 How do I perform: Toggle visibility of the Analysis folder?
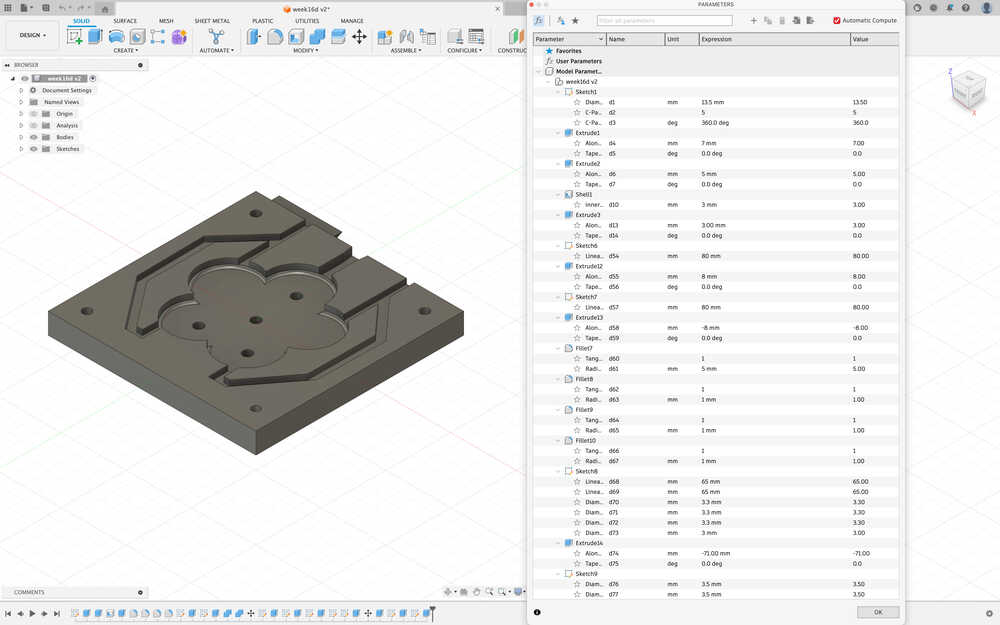pyautogui.click(x=34, y=126)
